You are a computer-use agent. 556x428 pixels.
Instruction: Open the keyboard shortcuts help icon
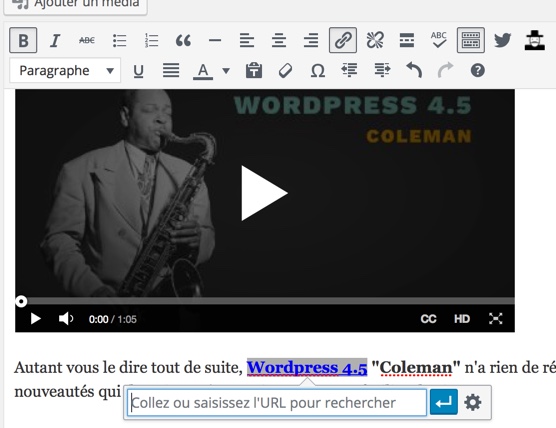(x=478, y=71)
